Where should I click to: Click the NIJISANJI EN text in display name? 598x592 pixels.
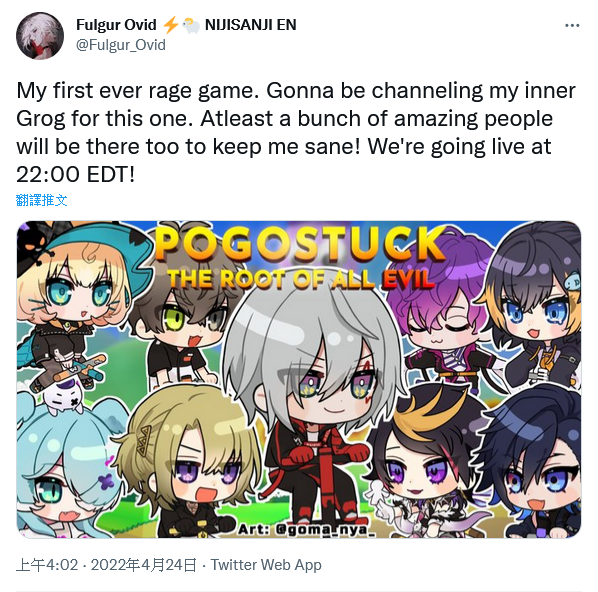point(251,25)
